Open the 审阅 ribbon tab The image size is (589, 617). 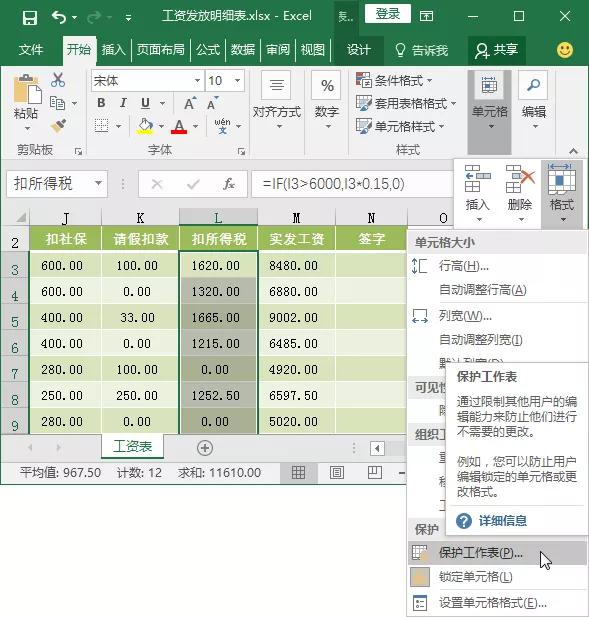point(278,50)
